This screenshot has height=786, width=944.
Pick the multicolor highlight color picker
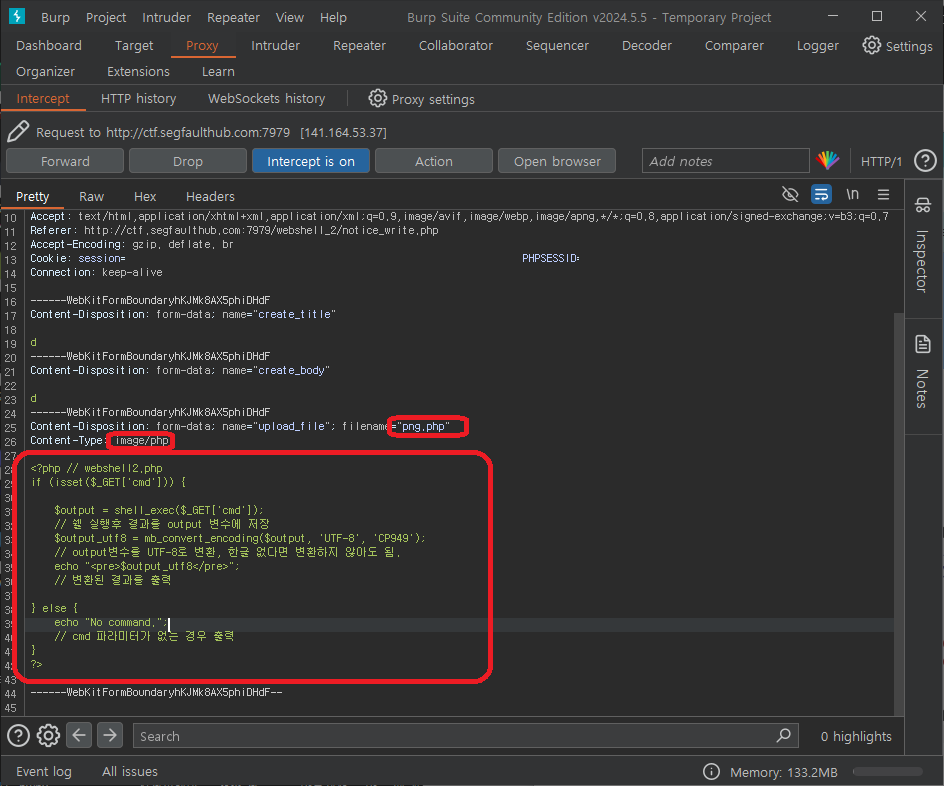pos(828,160)
